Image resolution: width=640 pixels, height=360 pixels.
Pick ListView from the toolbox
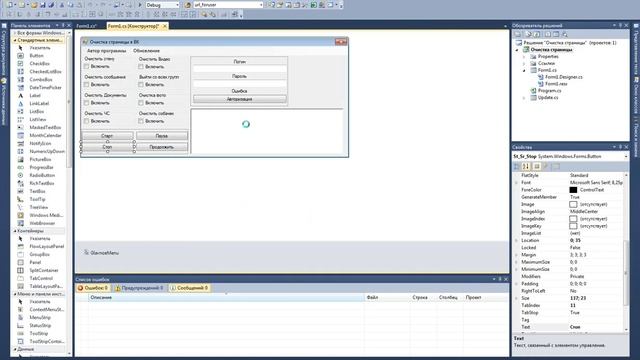[x=38, y=120]
